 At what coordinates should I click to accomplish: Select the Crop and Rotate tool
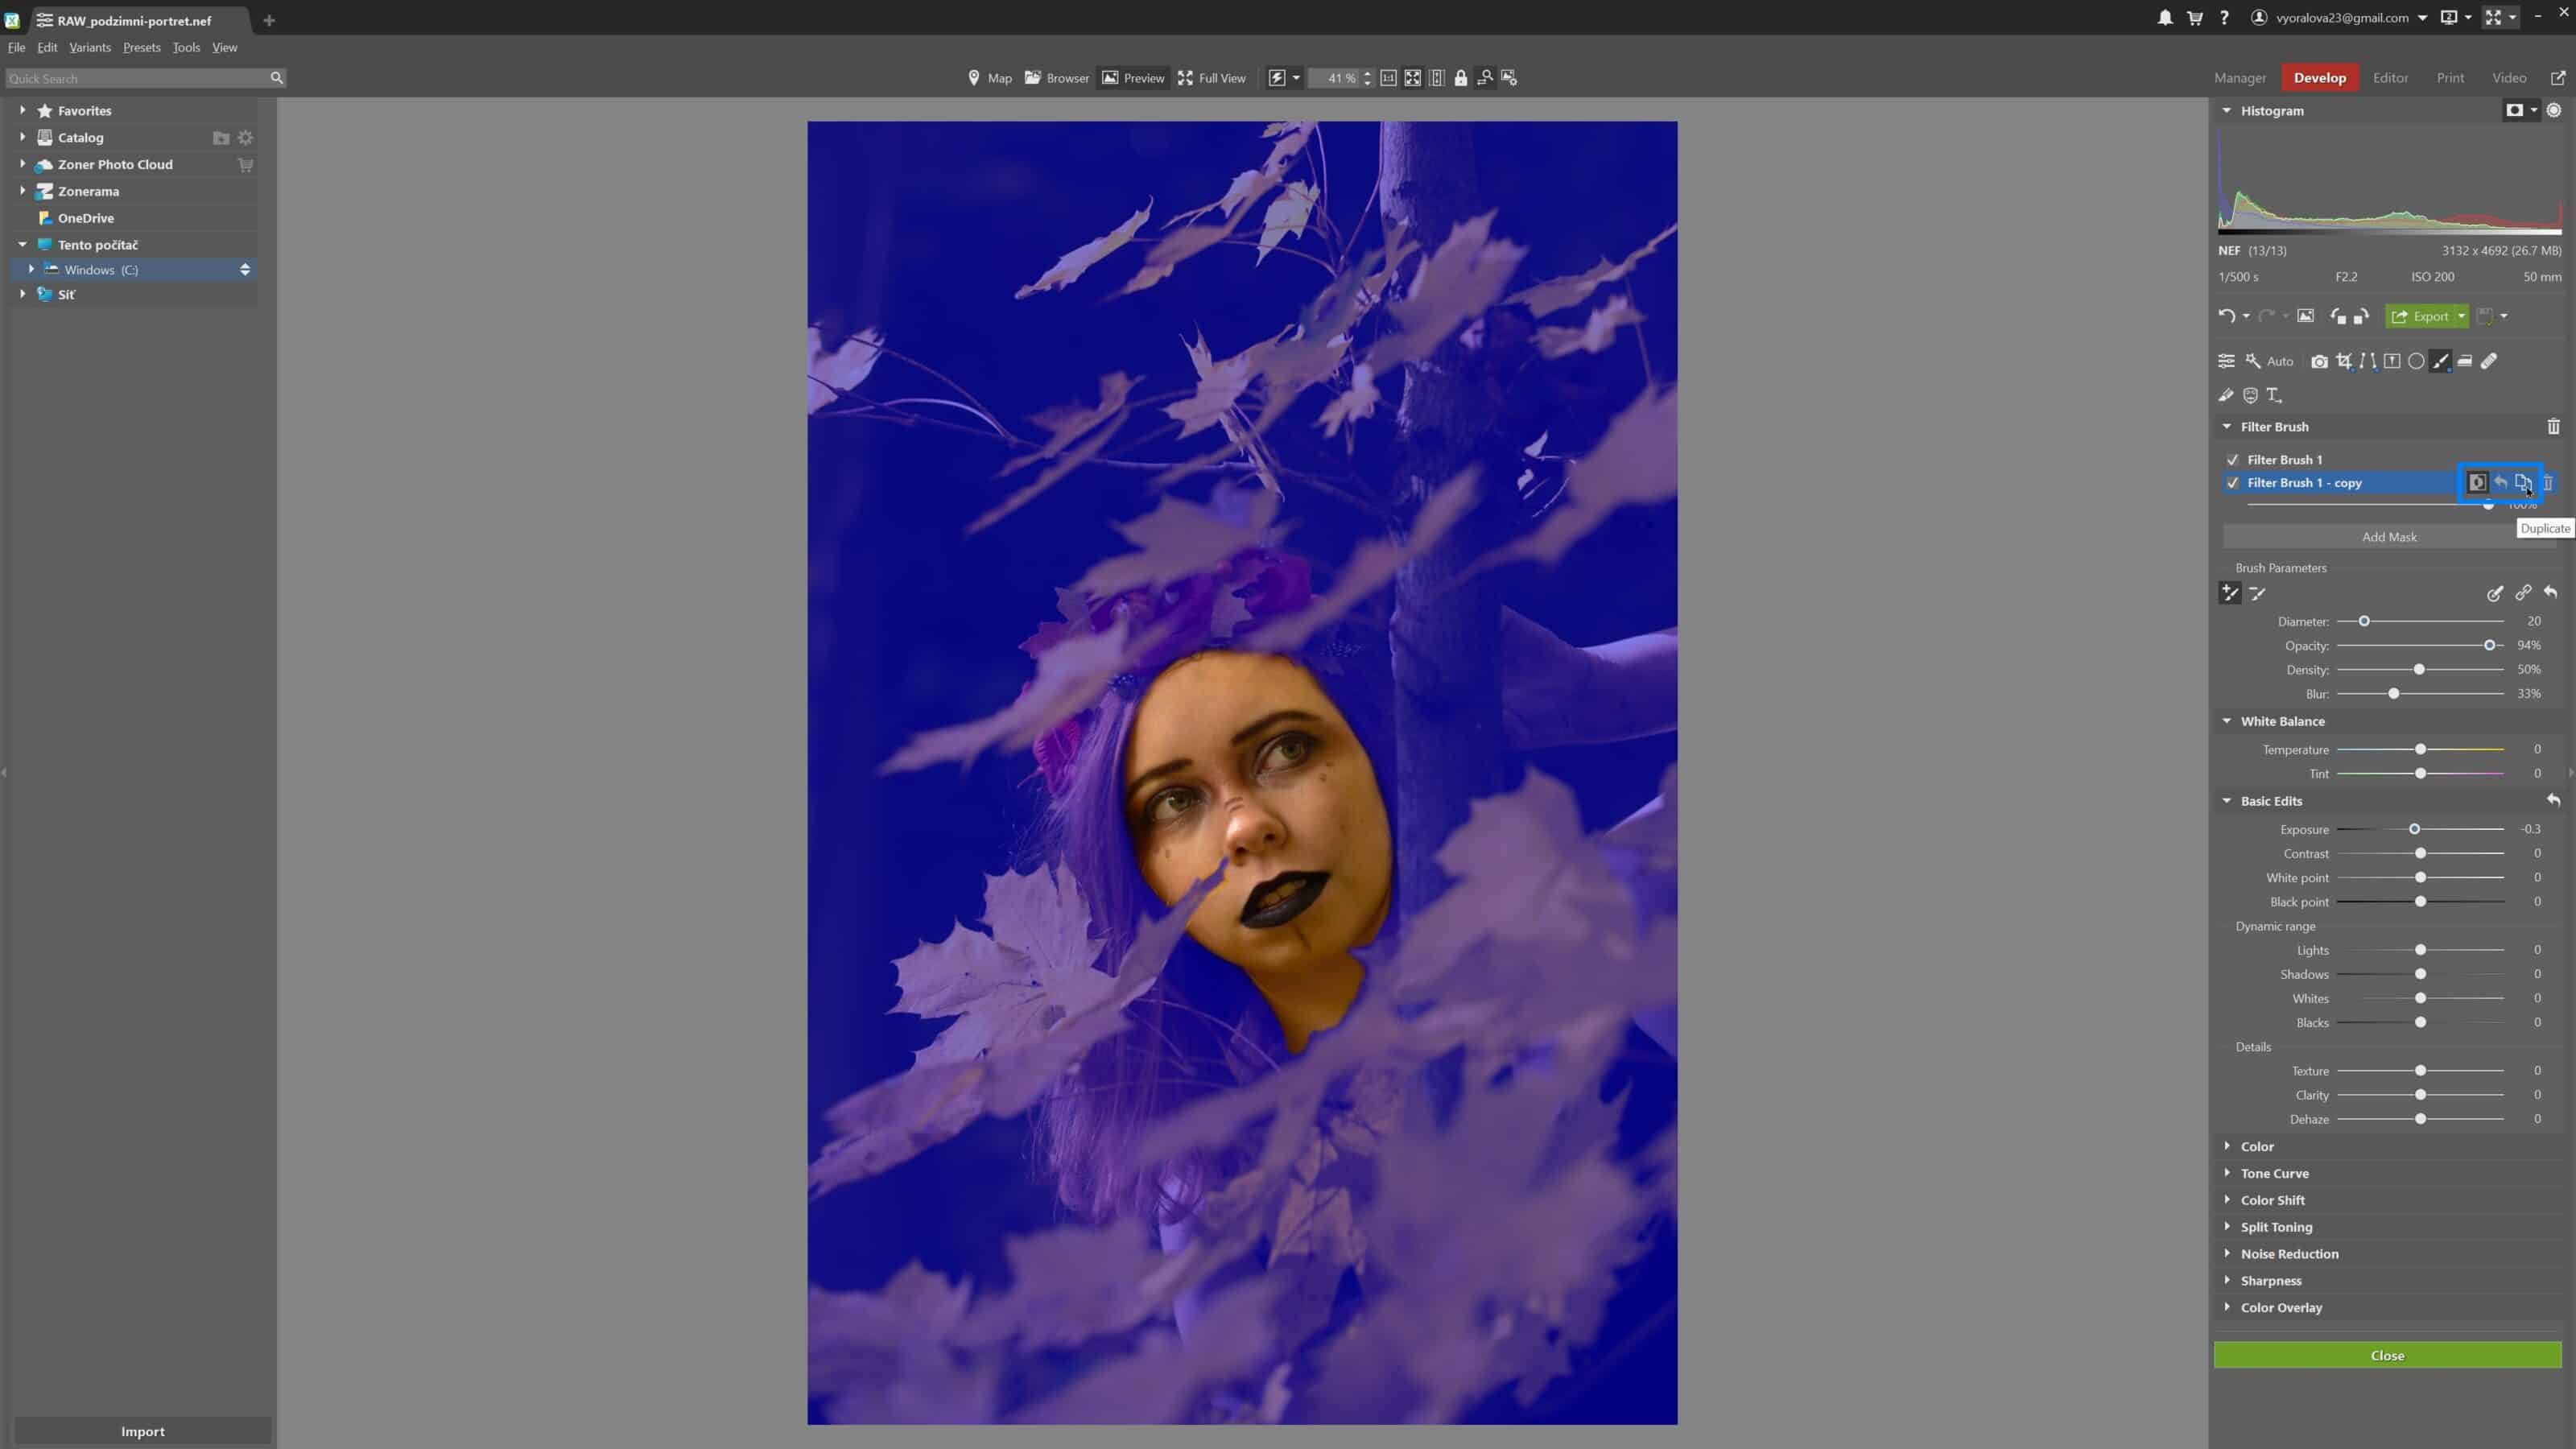tap(2343, 361)
